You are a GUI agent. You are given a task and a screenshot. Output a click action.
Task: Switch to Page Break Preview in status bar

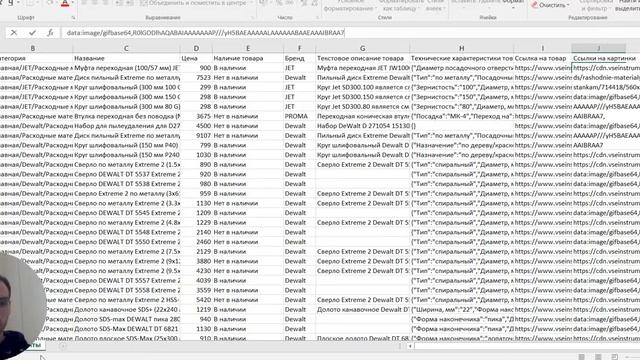pos(615,357)
